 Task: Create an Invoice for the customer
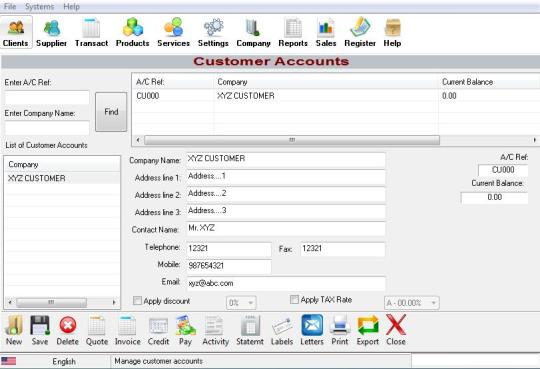[127, 330]
